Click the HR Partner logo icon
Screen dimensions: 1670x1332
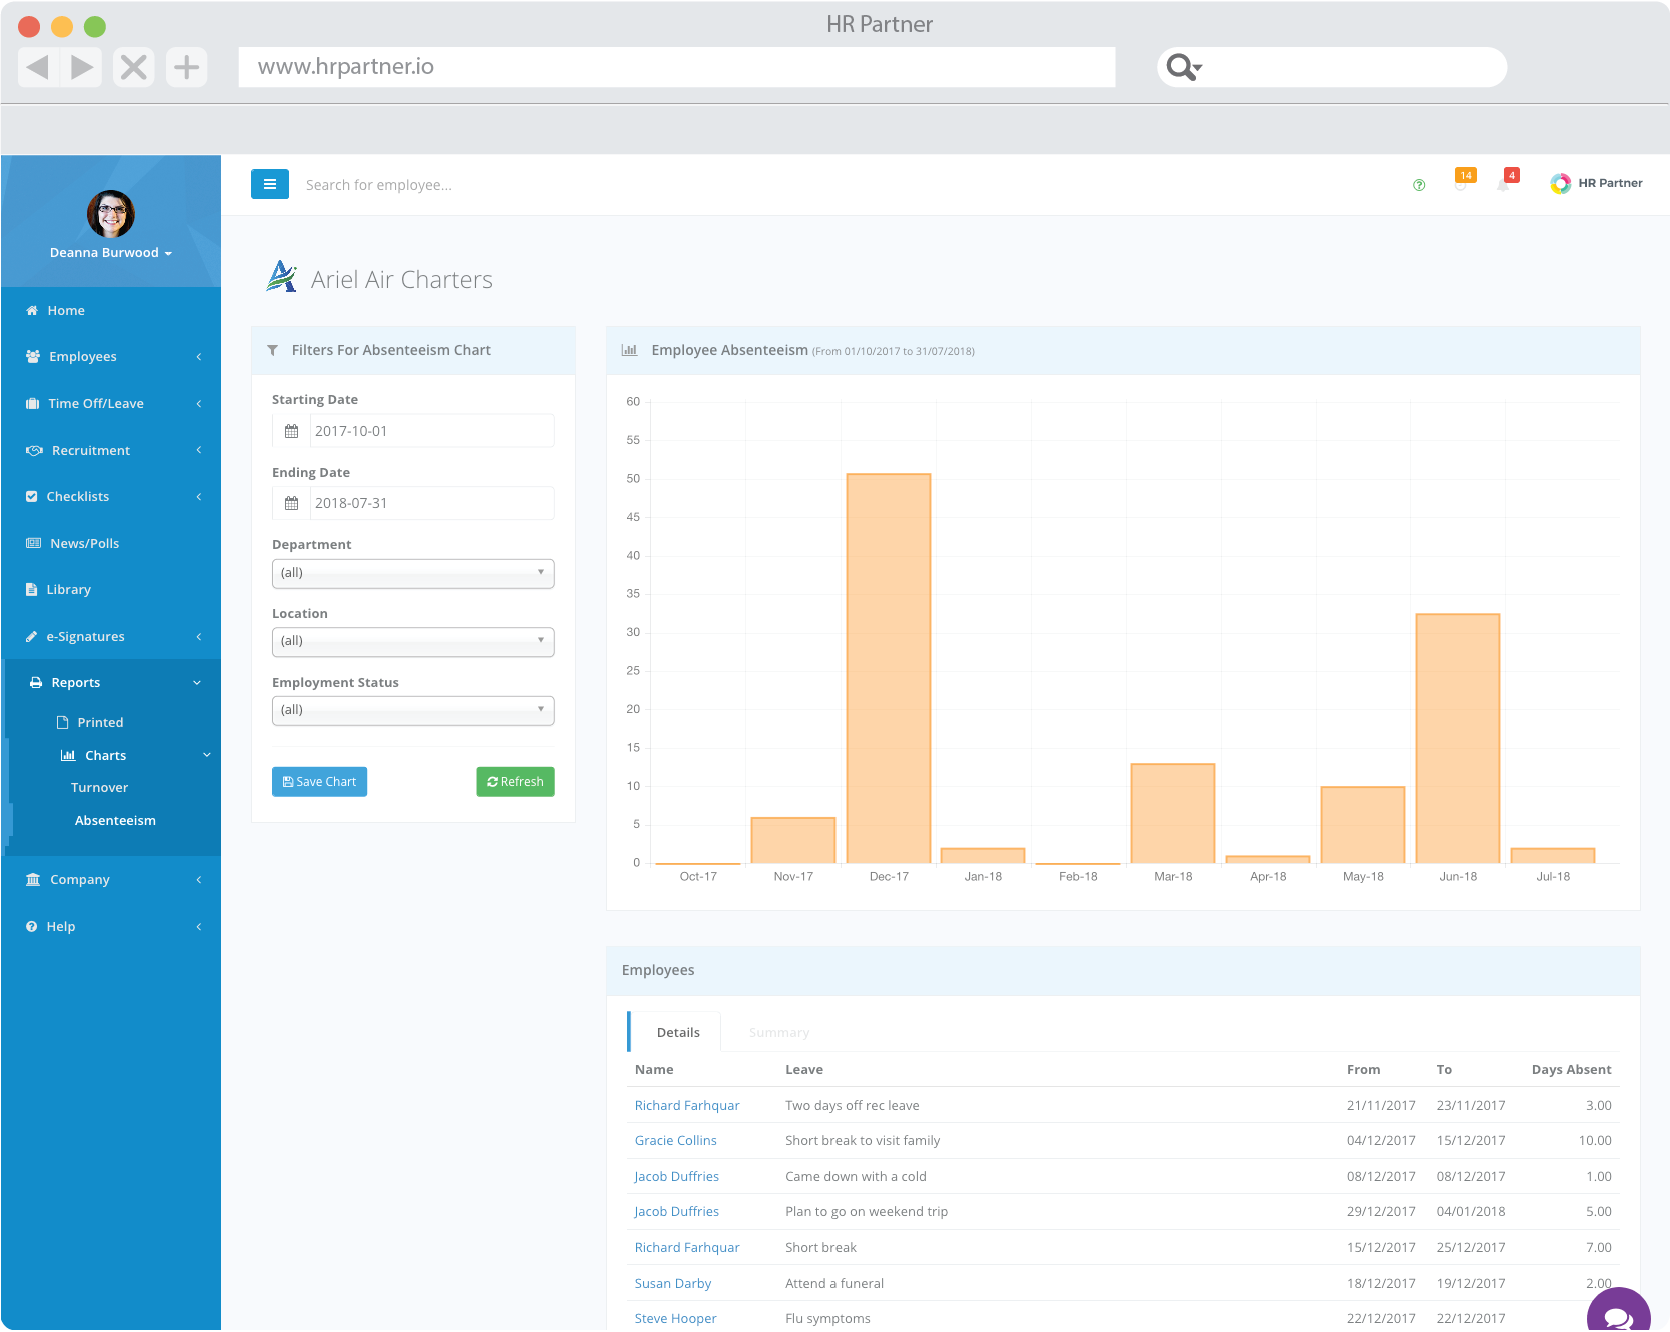click(x=1560, y=184)
